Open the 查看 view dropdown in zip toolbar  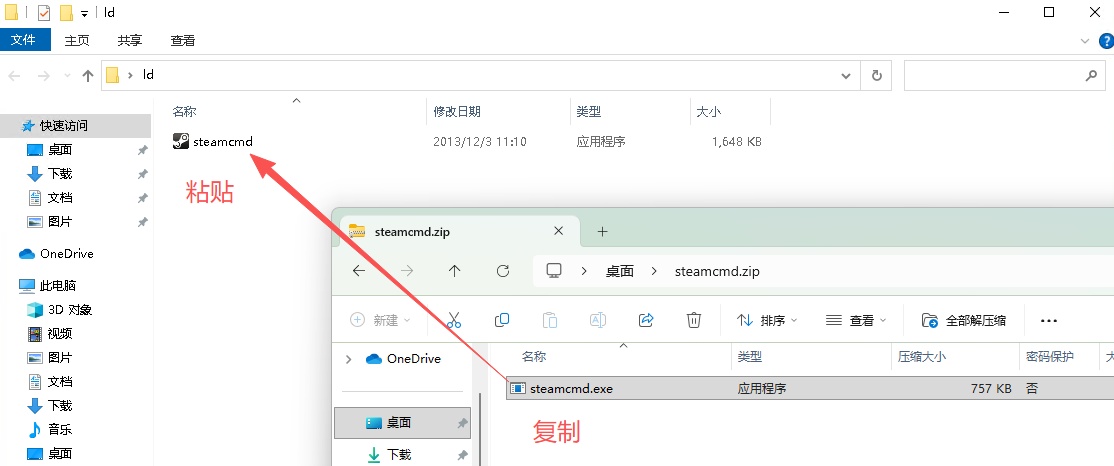click(856, 320)
